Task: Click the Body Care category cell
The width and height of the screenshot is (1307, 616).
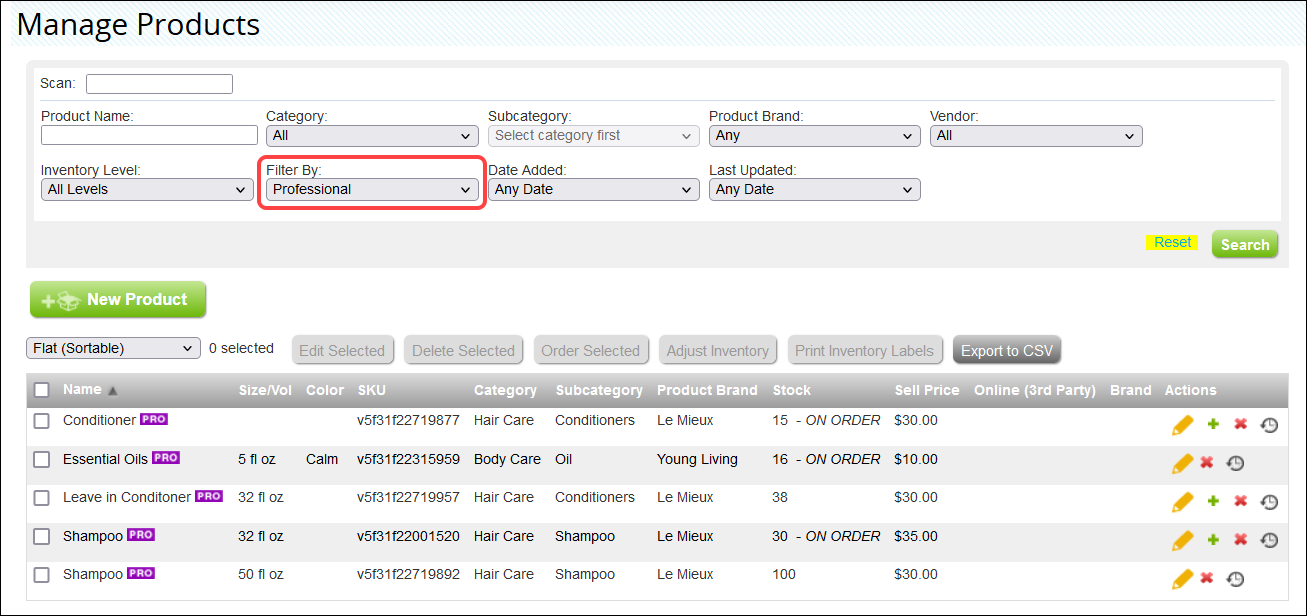Action: tap(507, 459)
